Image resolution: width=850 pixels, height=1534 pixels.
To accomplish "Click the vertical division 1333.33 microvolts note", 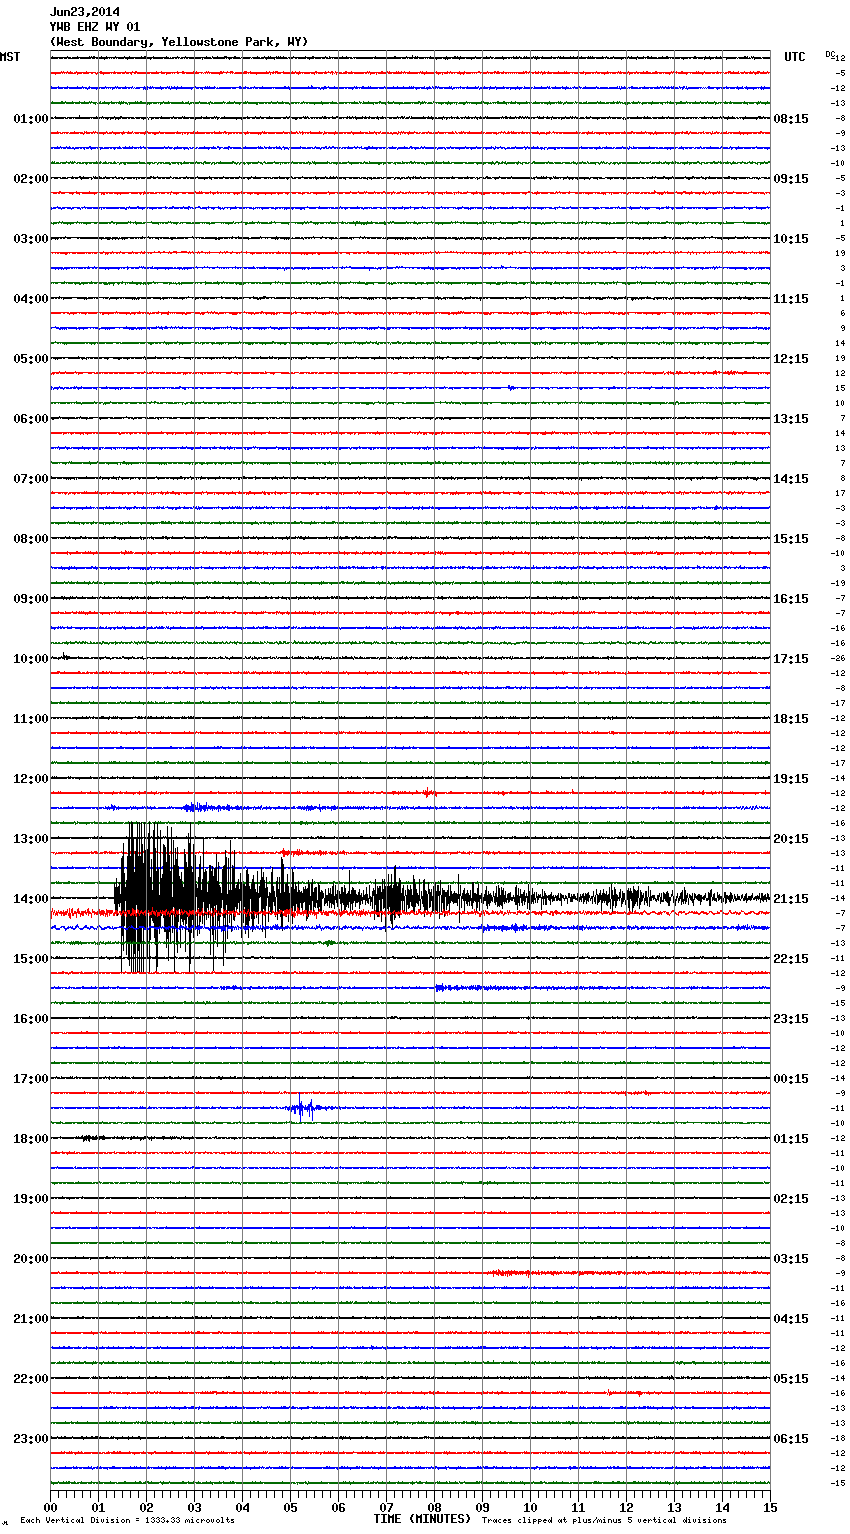I will point(127,1521).
